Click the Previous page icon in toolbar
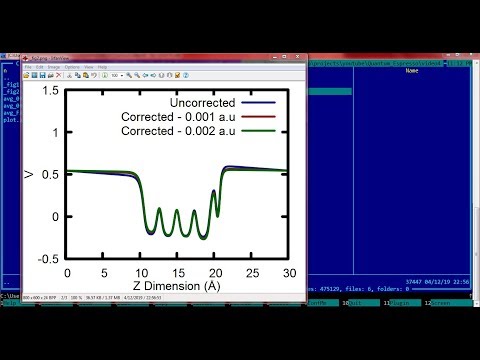The height and width of the screenshot is (360, 480). [x=161, y=76]
